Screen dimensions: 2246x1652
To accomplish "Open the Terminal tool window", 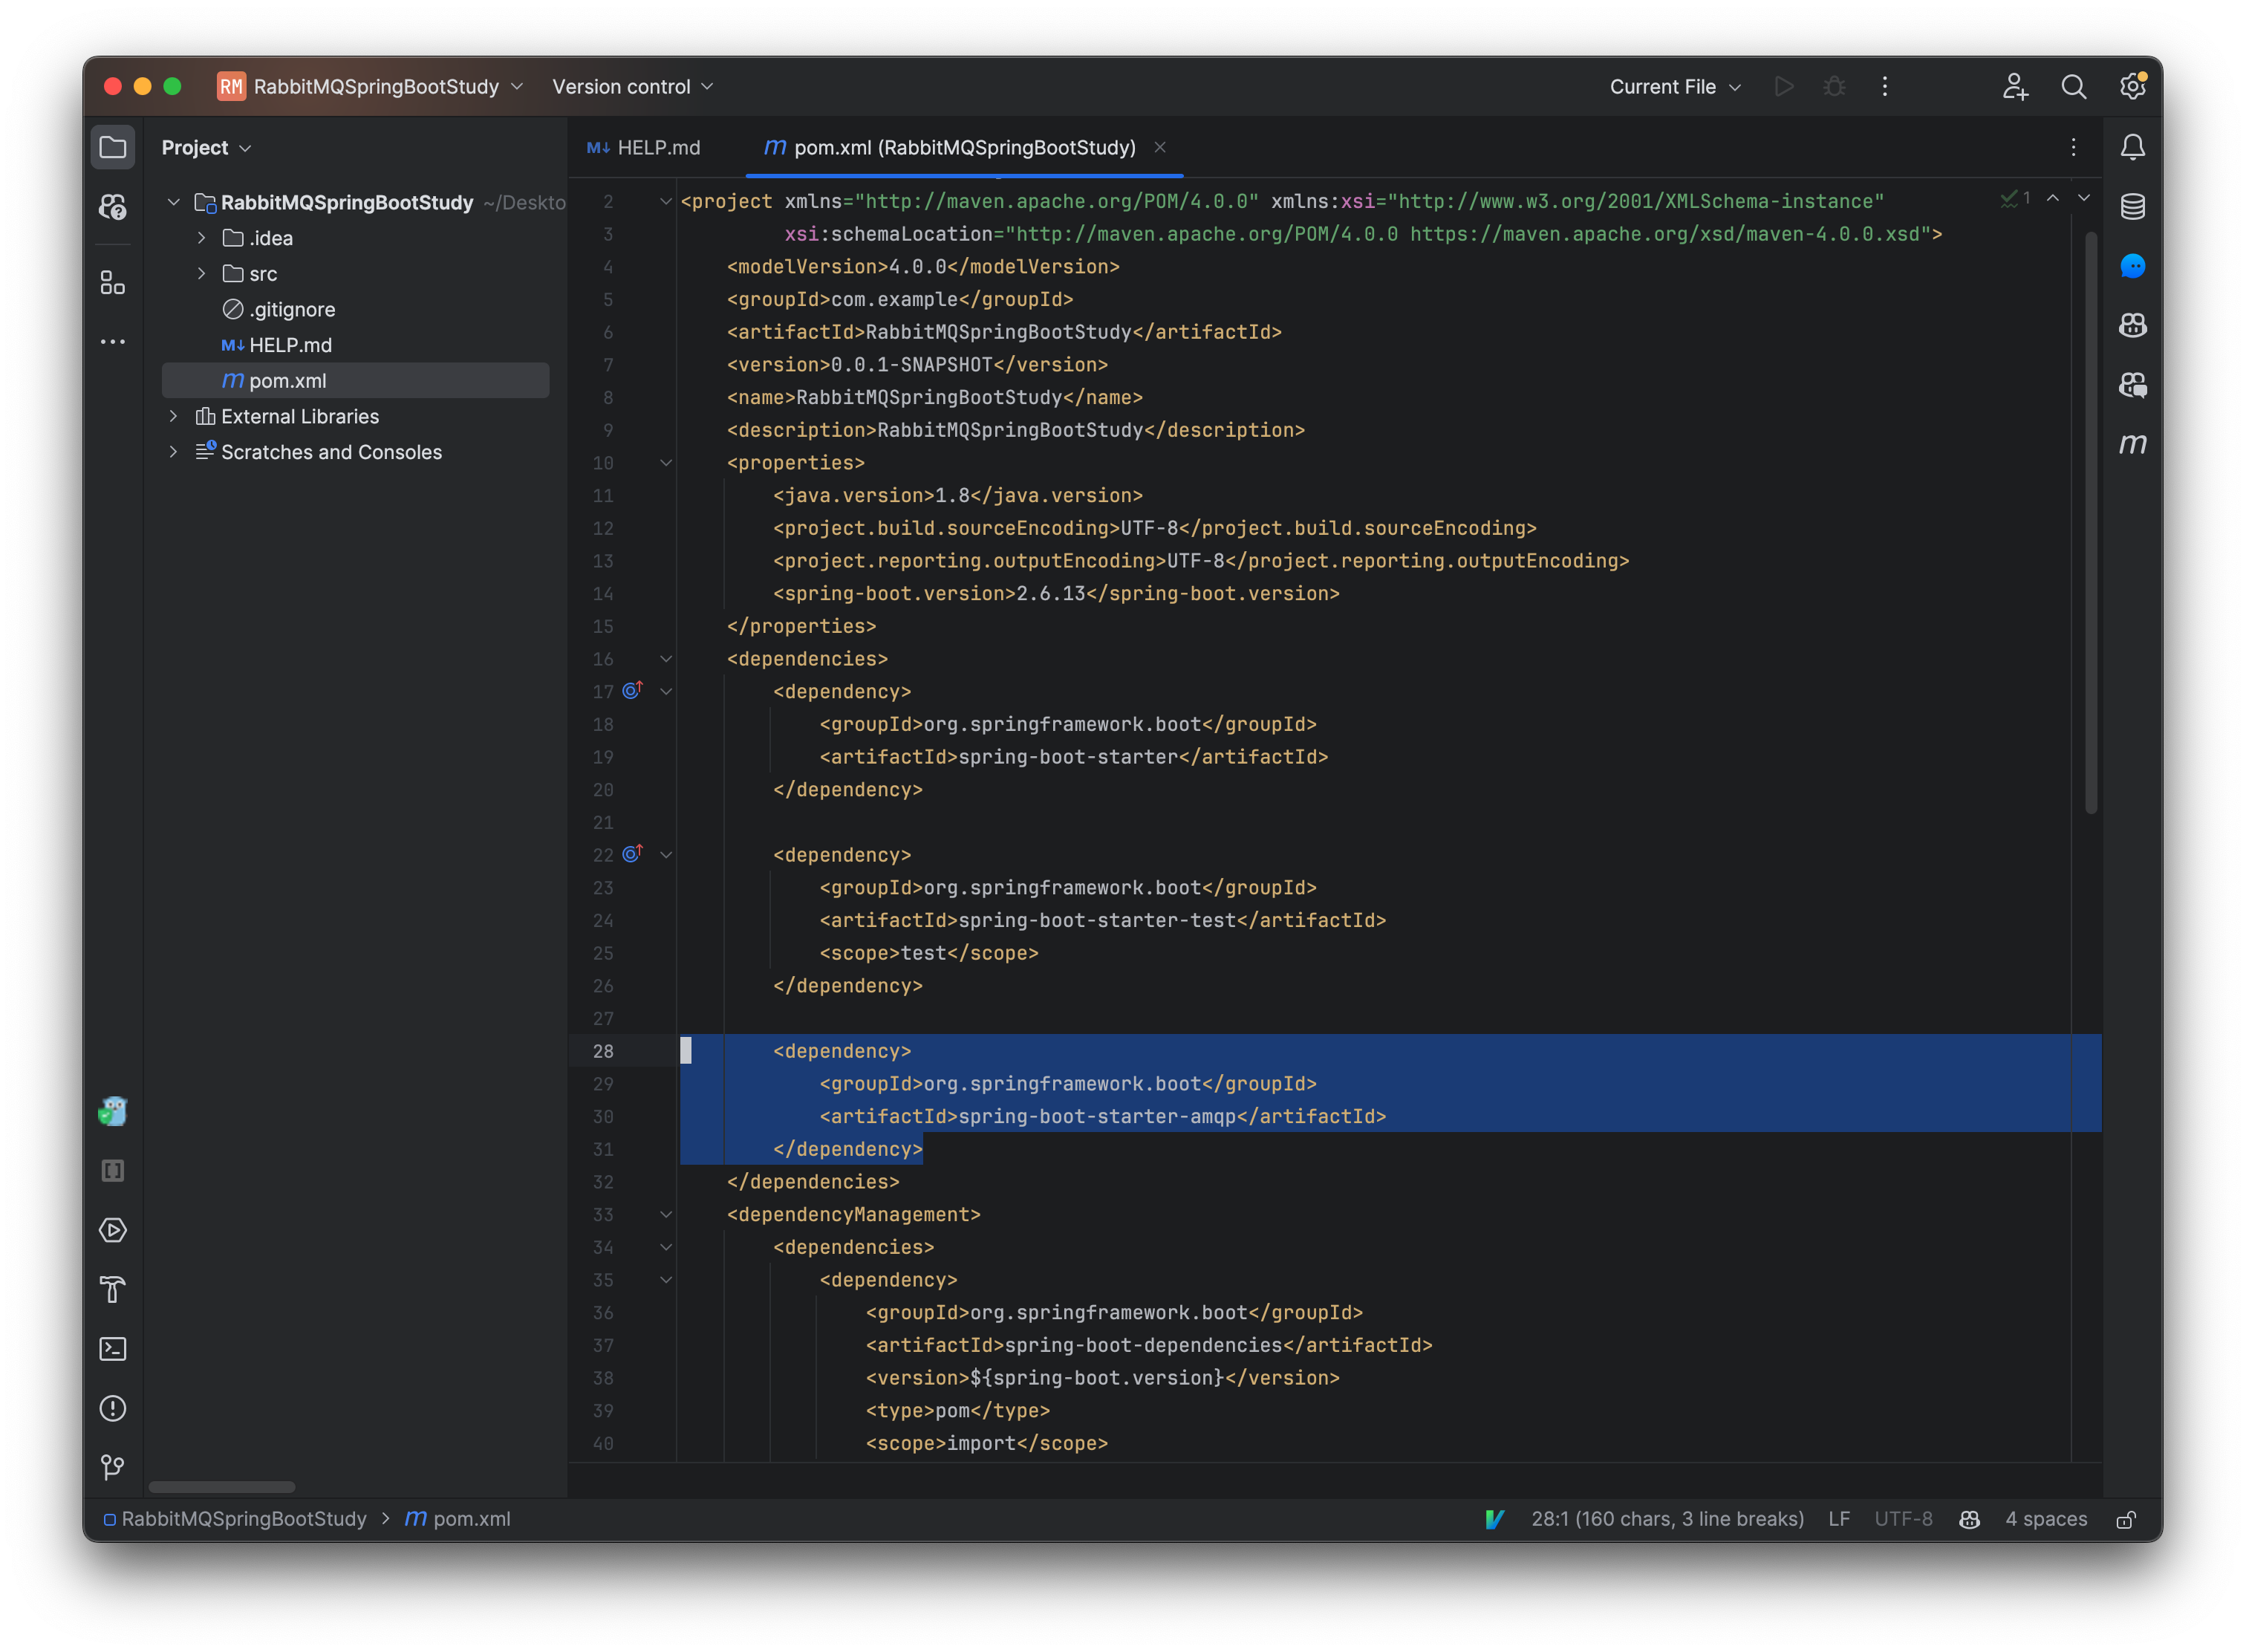I will (x=113, y=1349).
